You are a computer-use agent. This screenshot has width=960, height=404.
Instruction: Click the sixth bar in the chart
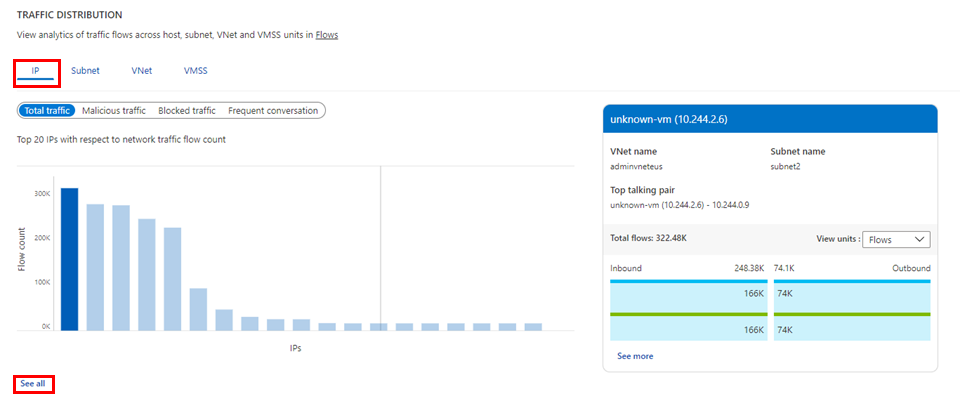coord(198,309)
